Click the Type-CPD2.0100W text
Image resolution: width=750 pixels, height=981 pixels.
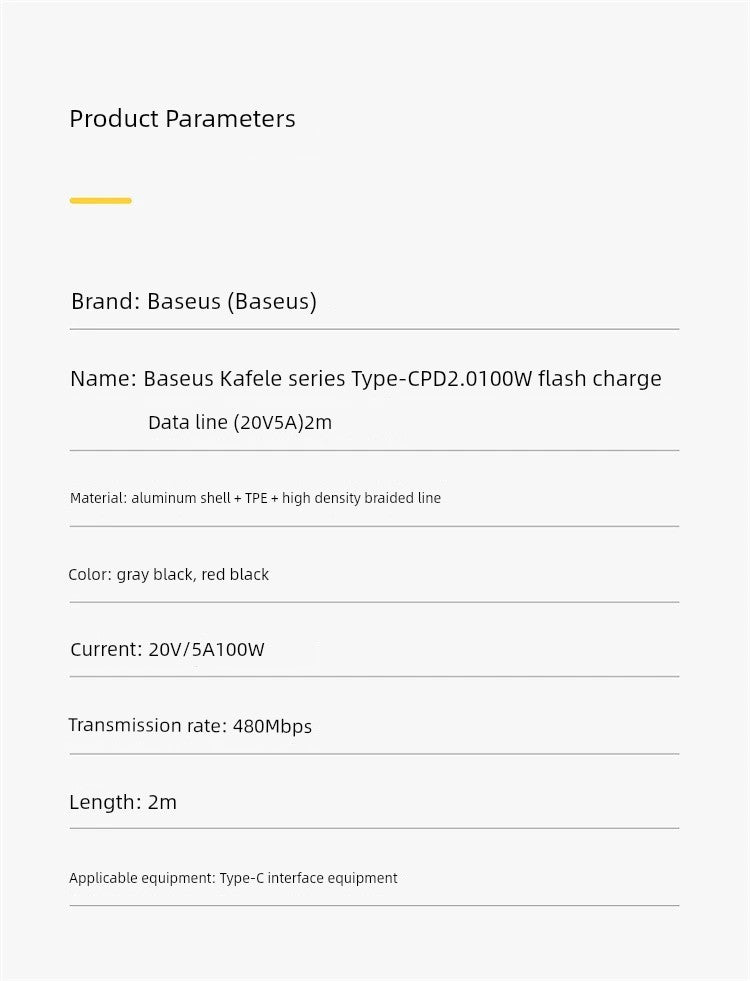tap(442, 379)
